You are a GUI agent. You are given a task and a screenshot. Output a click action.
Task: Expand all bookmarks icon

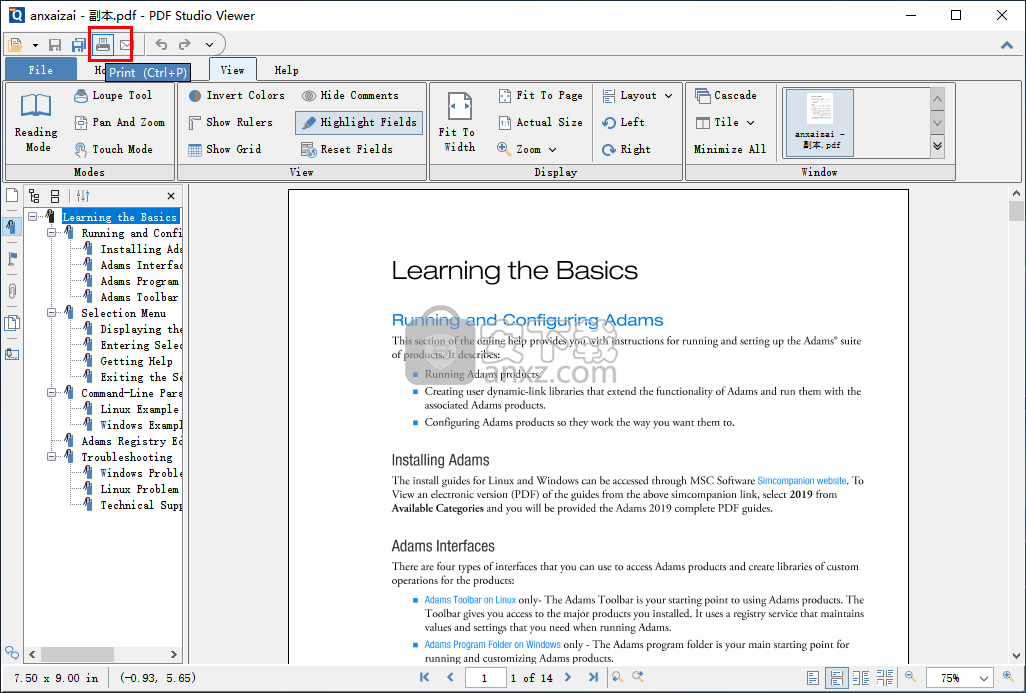pos(35,196)
